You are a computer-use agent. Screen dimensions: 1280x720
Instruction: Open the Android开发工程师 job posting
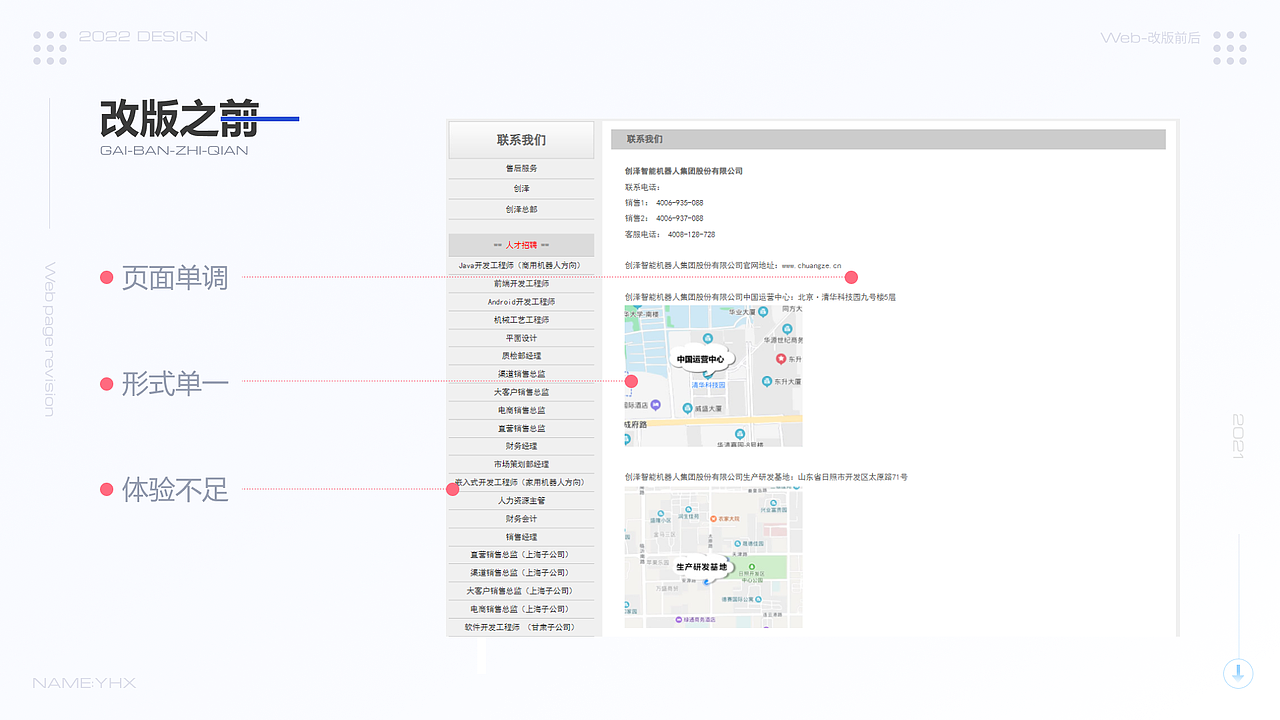pos(520,301)
